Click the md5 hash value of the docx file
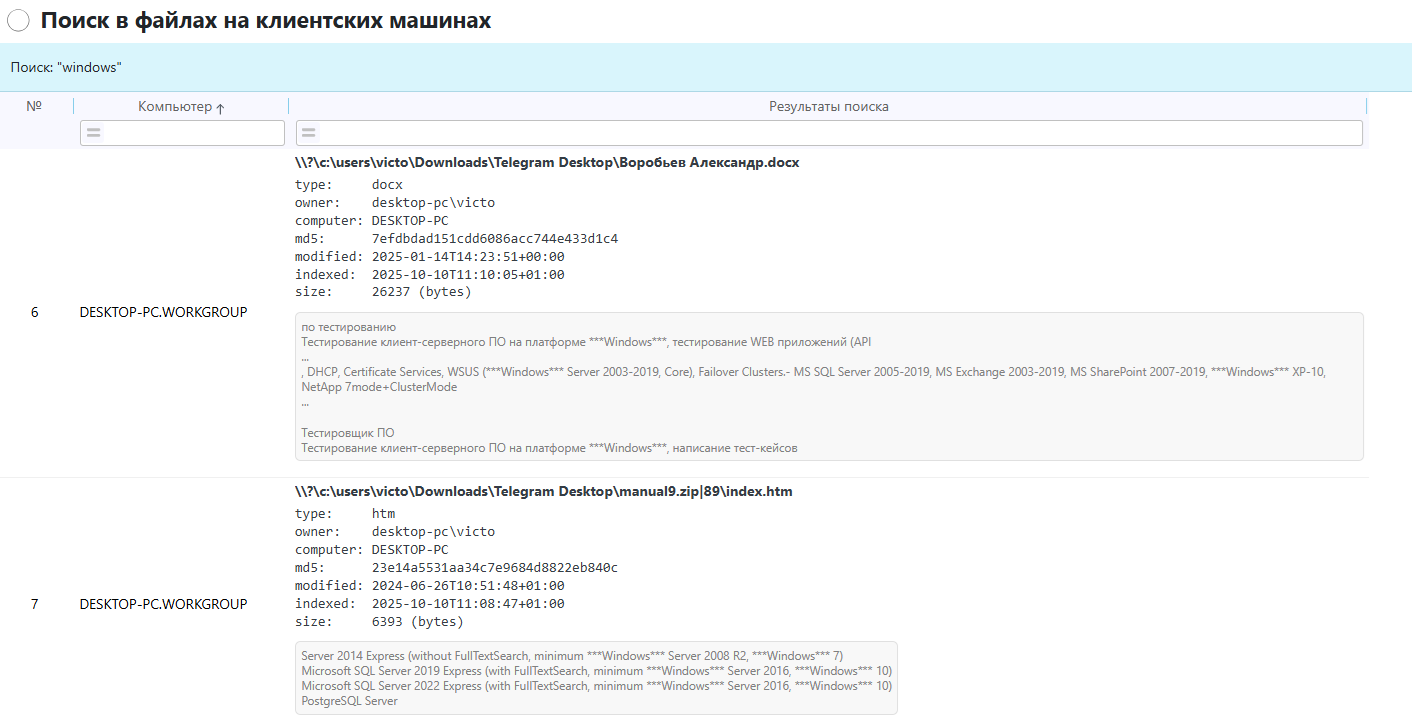The image size is (1412, 726). [x=494, y=239]
